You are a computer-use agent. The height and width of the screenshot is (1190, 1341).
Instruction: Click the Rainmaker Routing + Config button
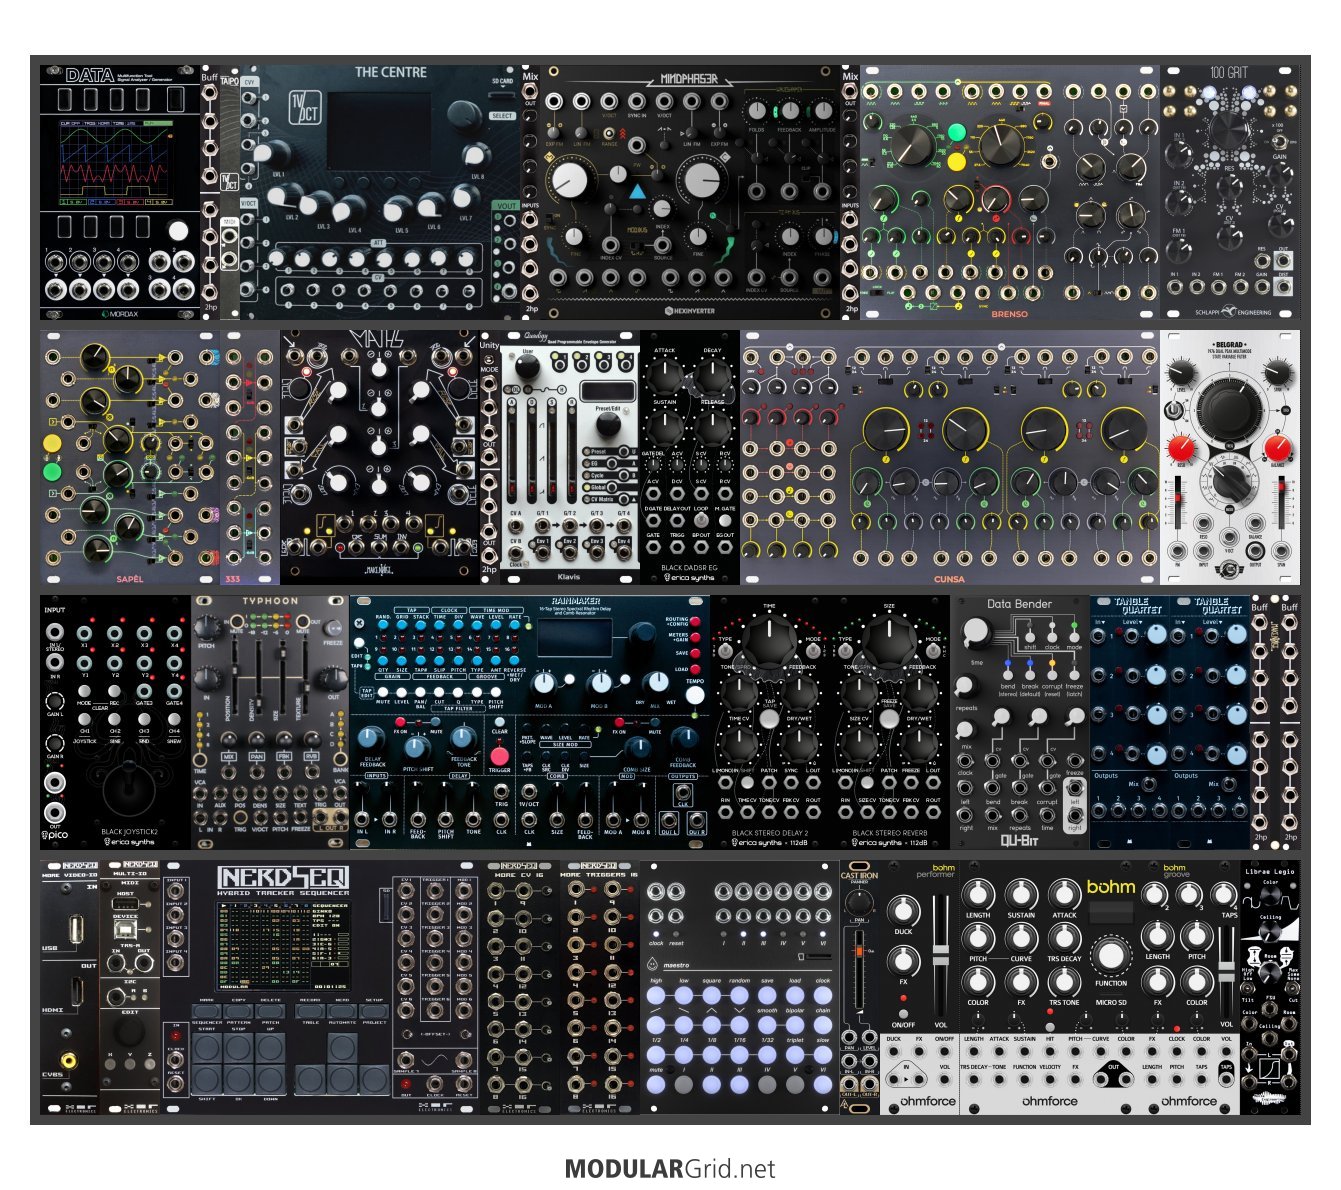[696, 621]
